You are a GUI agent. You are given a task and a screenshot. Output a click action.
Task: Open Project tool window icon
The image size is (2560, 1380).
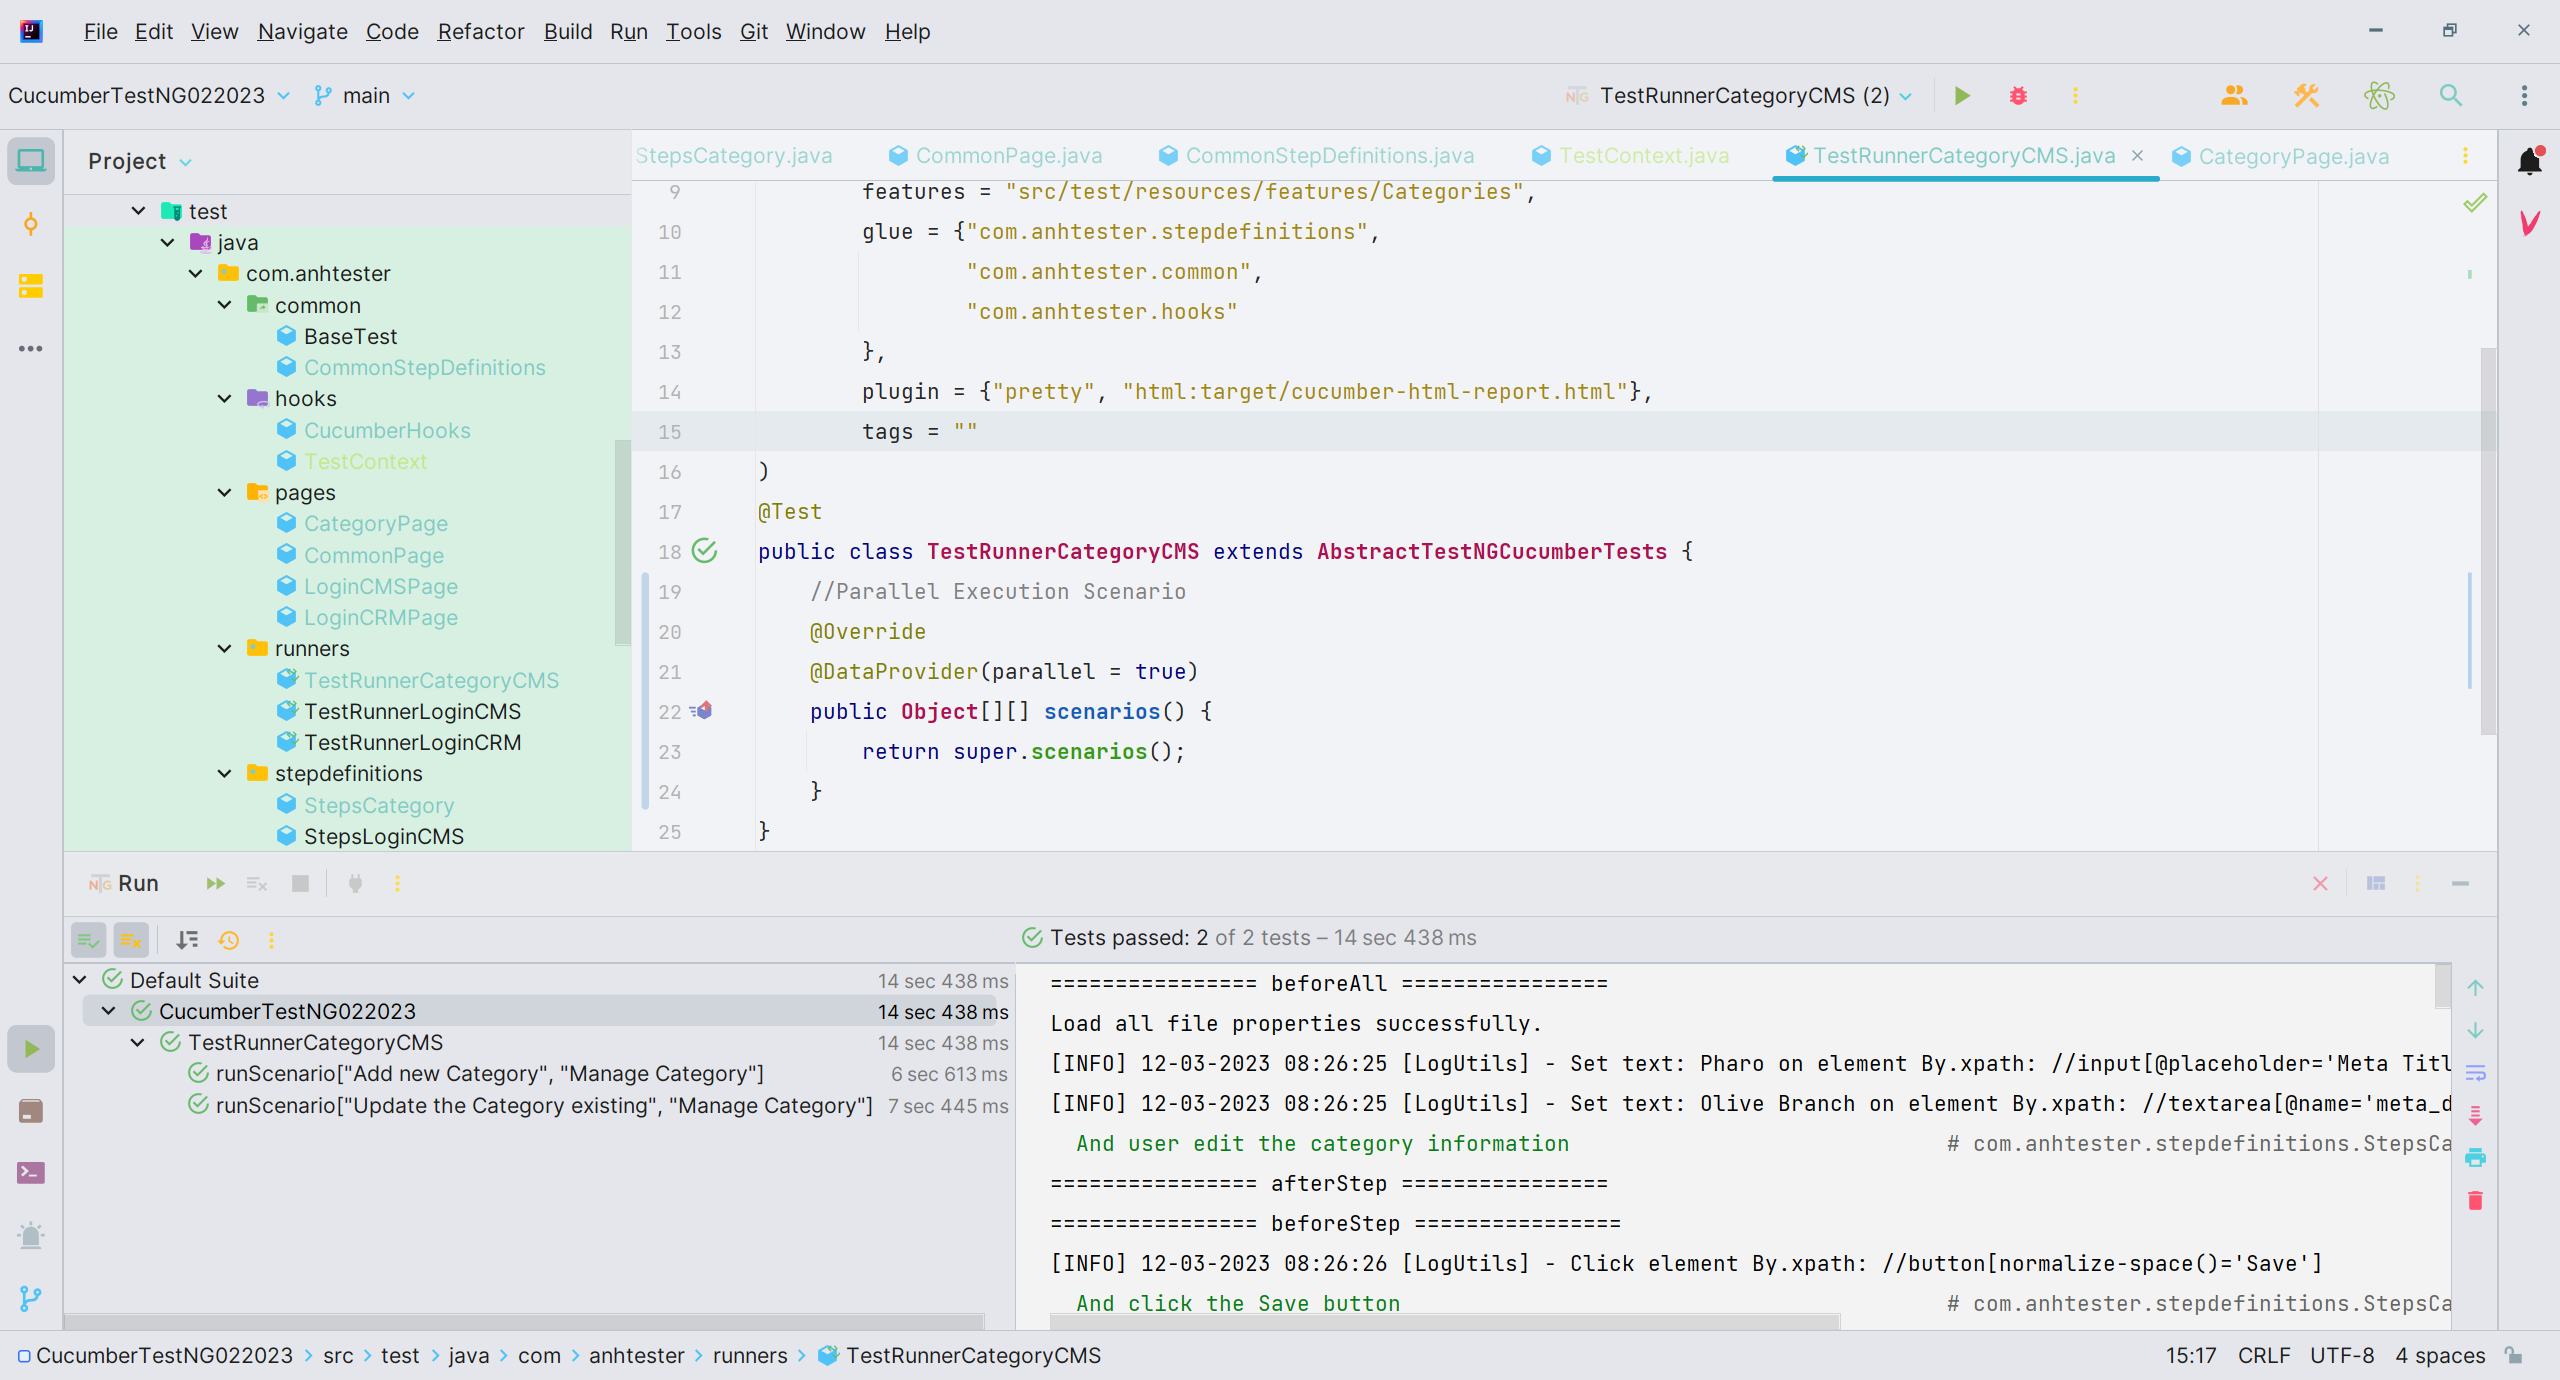(31, 160)
